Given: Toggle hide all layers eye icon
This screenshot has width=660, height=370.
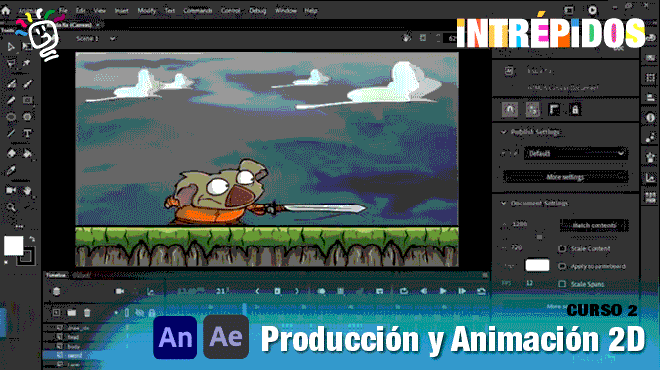Looking at the screenshot, I should coord(139,313).
